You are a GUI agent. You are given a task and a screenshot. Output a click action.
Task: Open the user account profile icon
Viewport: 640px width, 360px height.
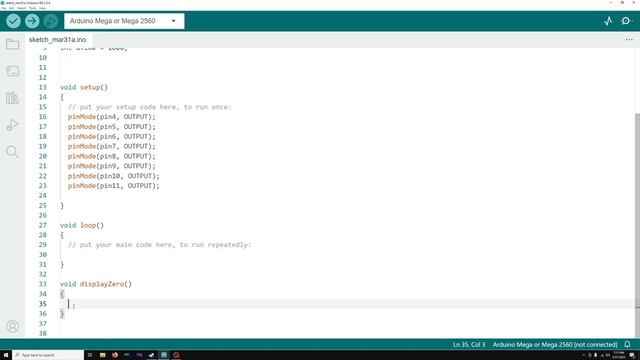(12, 327)
